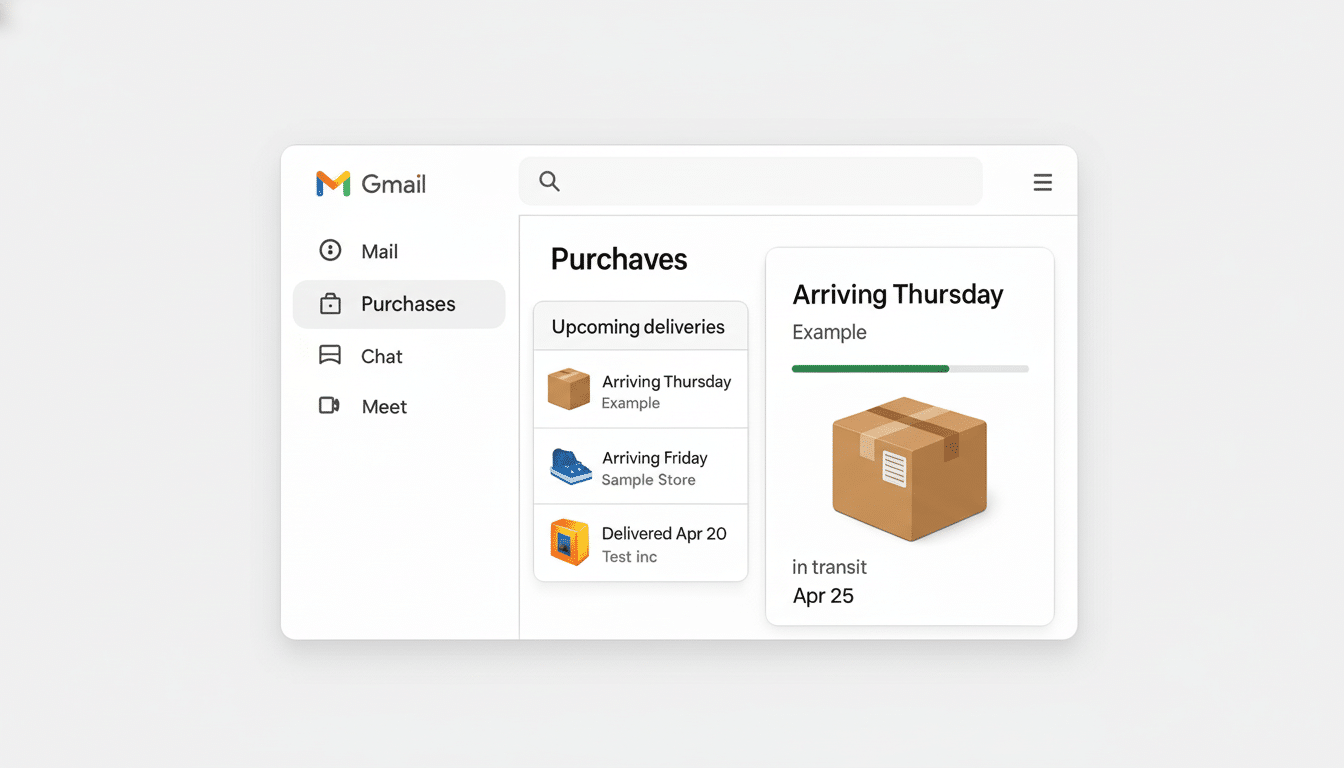
Task: View the Arriving Friday Sample Store order
Action: click(x=640, y=466)
